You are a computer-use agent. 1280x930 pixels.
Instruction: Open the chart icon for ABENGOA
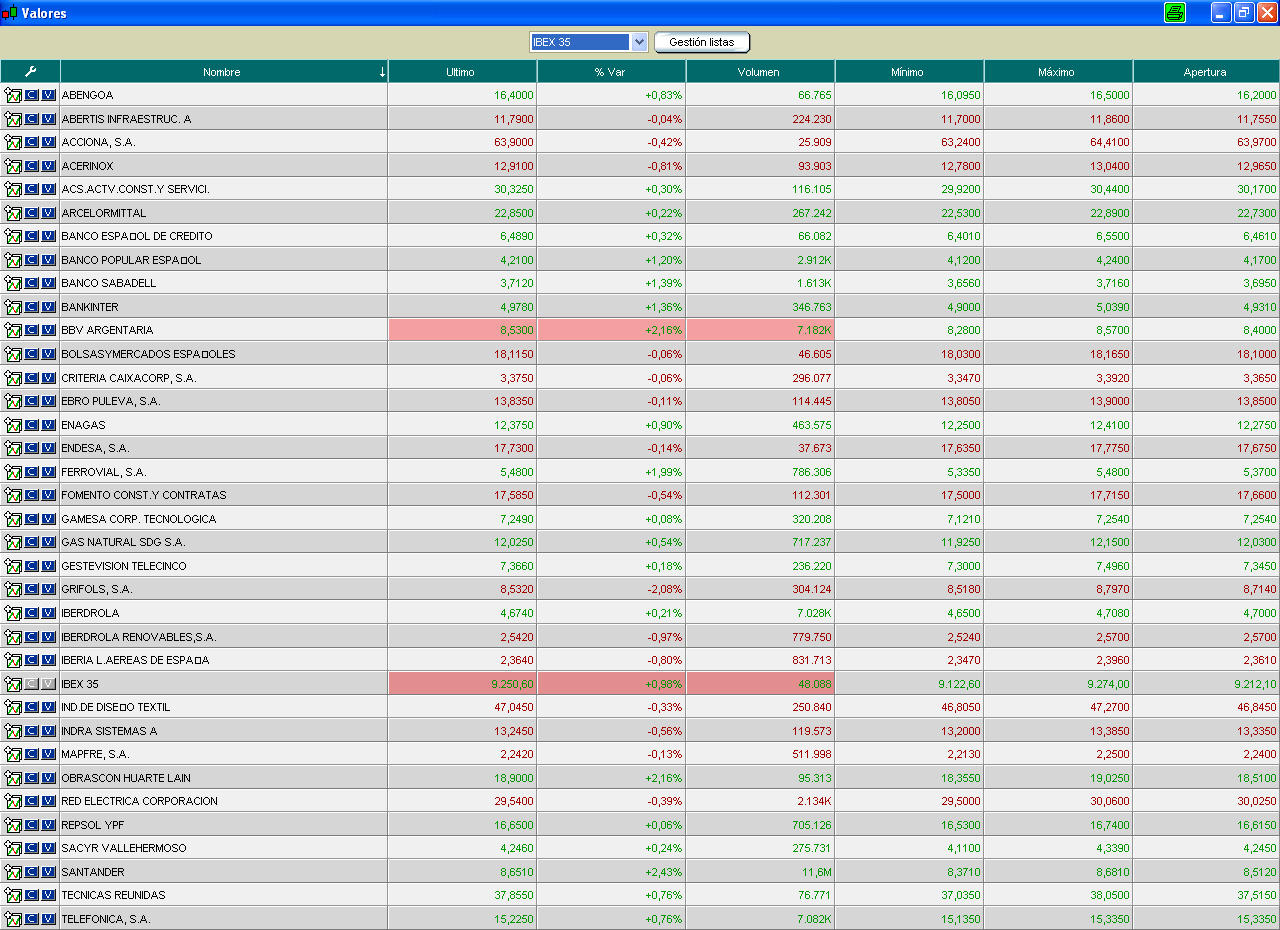tap(13, 95)
